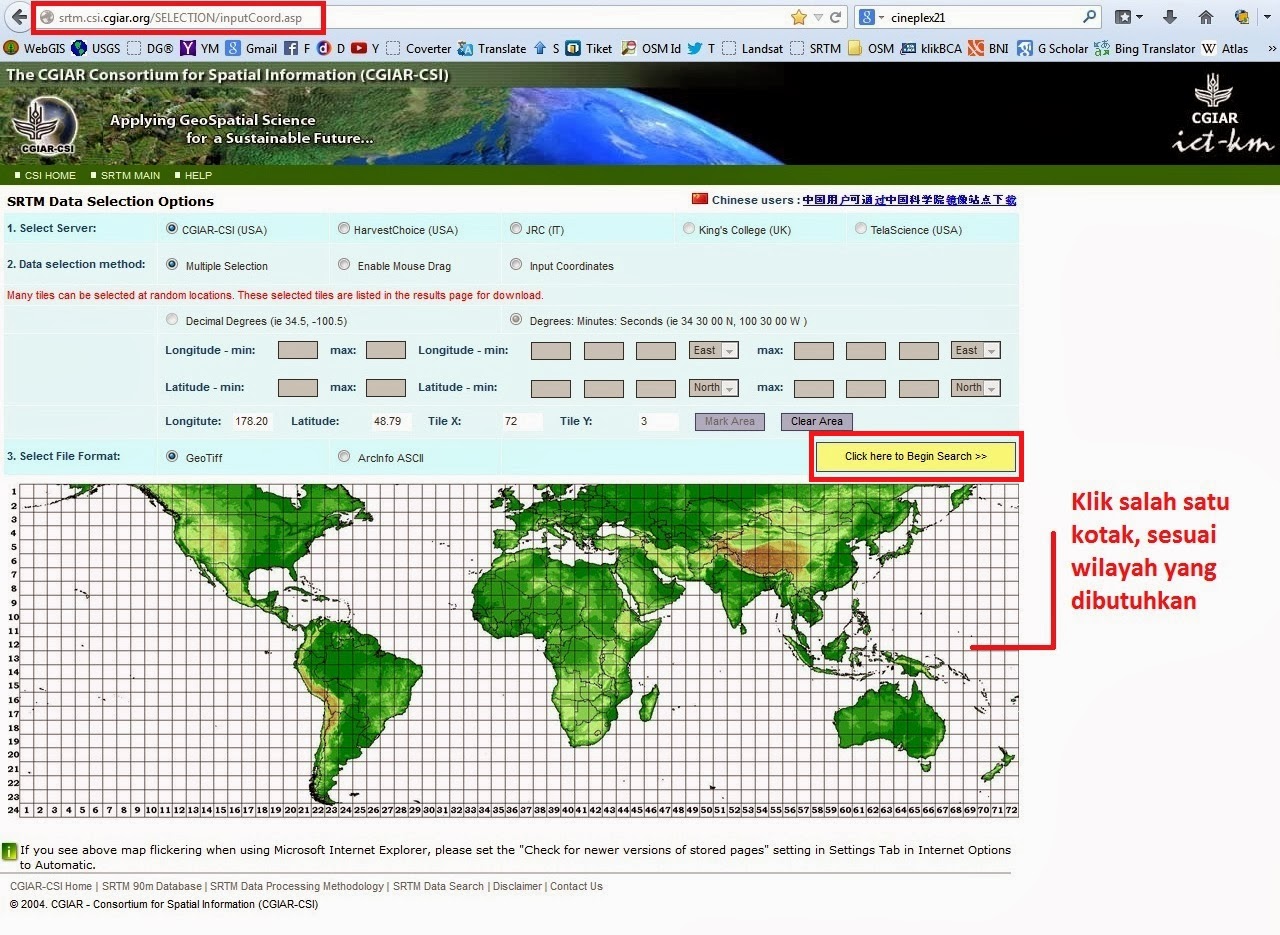The width and height of the screenshot is (1280, 935).
Task: Enable the Input Coordinates selection method
Action: point(516,264)
